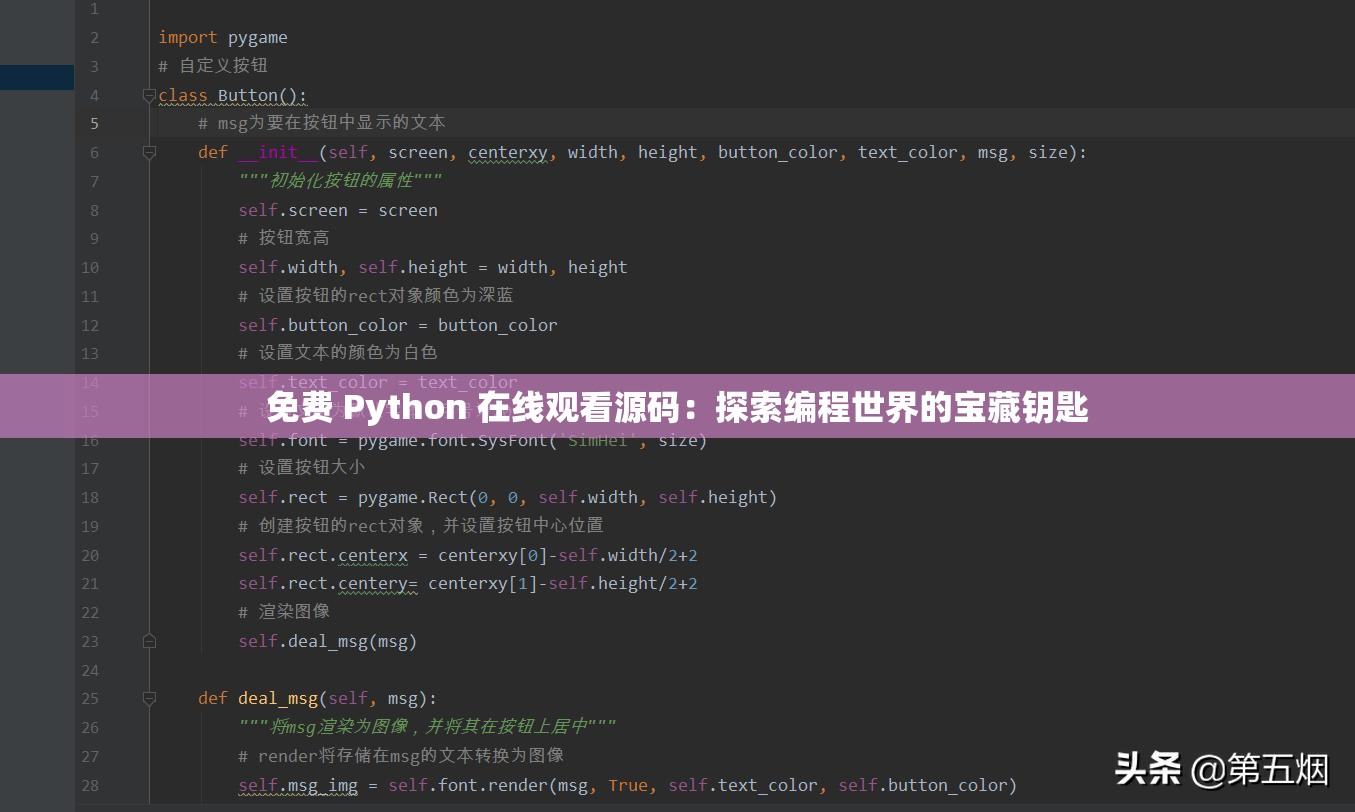The height and width of the screenshot is (812, 1355).
Task: Collapse the __init__ method fold arrow
Action: [x=149, y=152]
